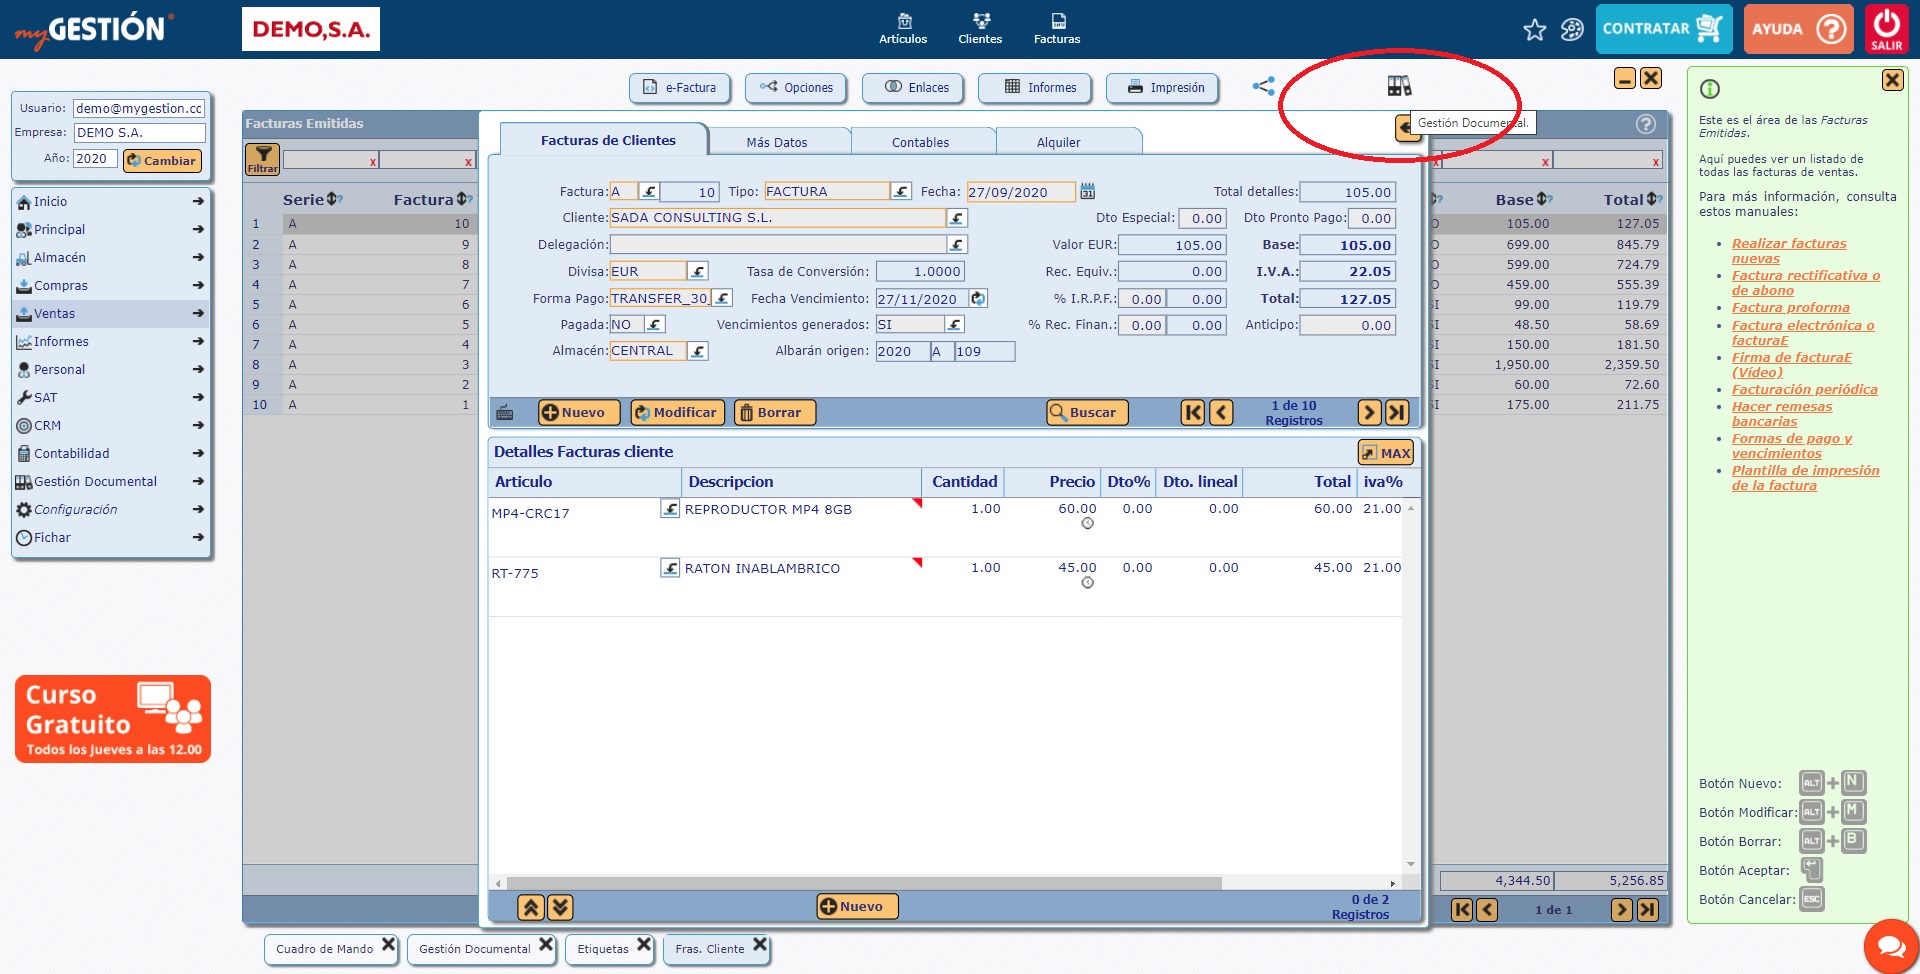
Task: Open the live chat bubble
Action: (x=1890, y=945)
